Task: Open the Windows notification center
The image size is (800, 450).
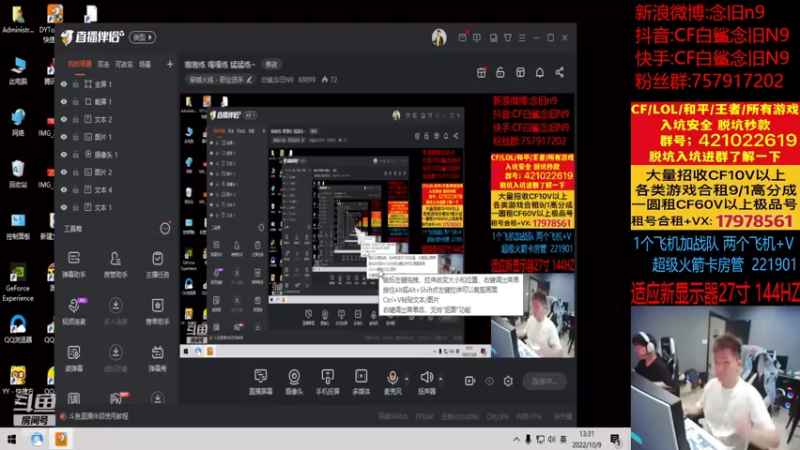Action: 616,439
